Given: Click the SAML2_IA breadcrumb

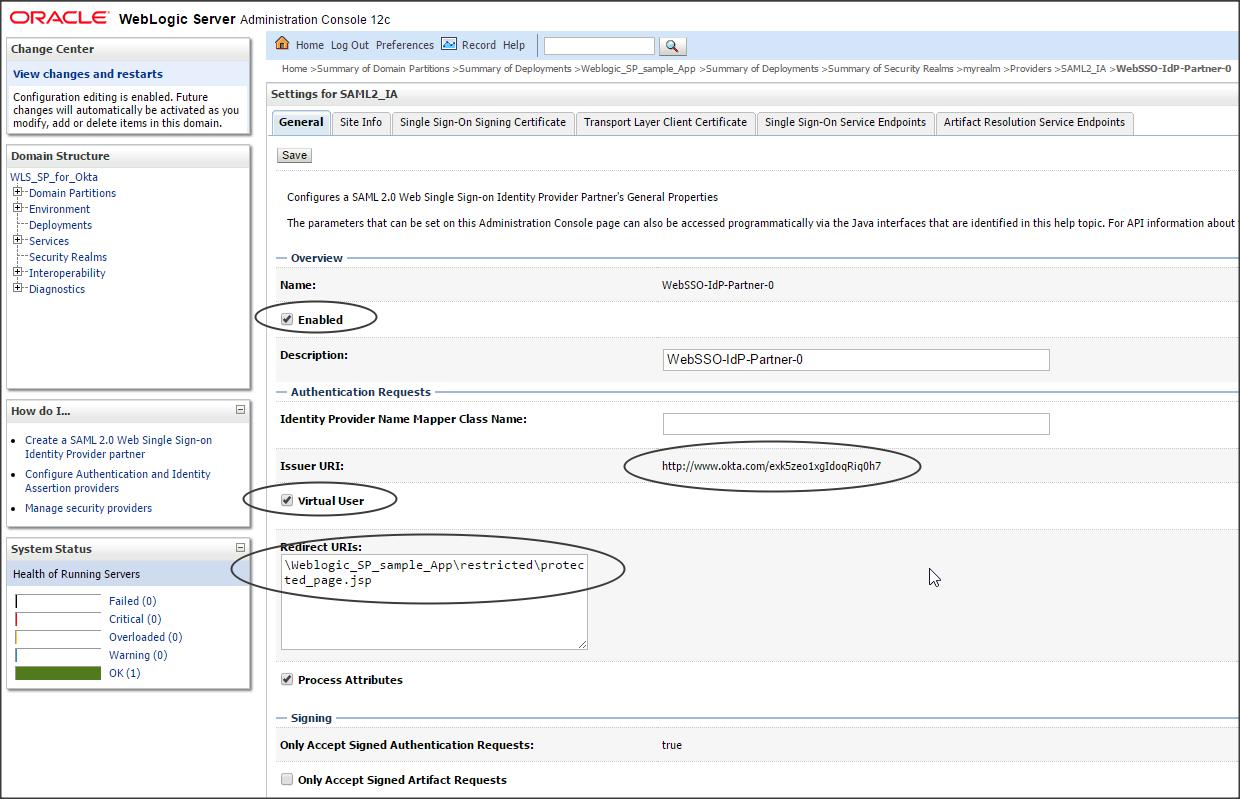Looking at the screenshot, I should pos(1083,69).
